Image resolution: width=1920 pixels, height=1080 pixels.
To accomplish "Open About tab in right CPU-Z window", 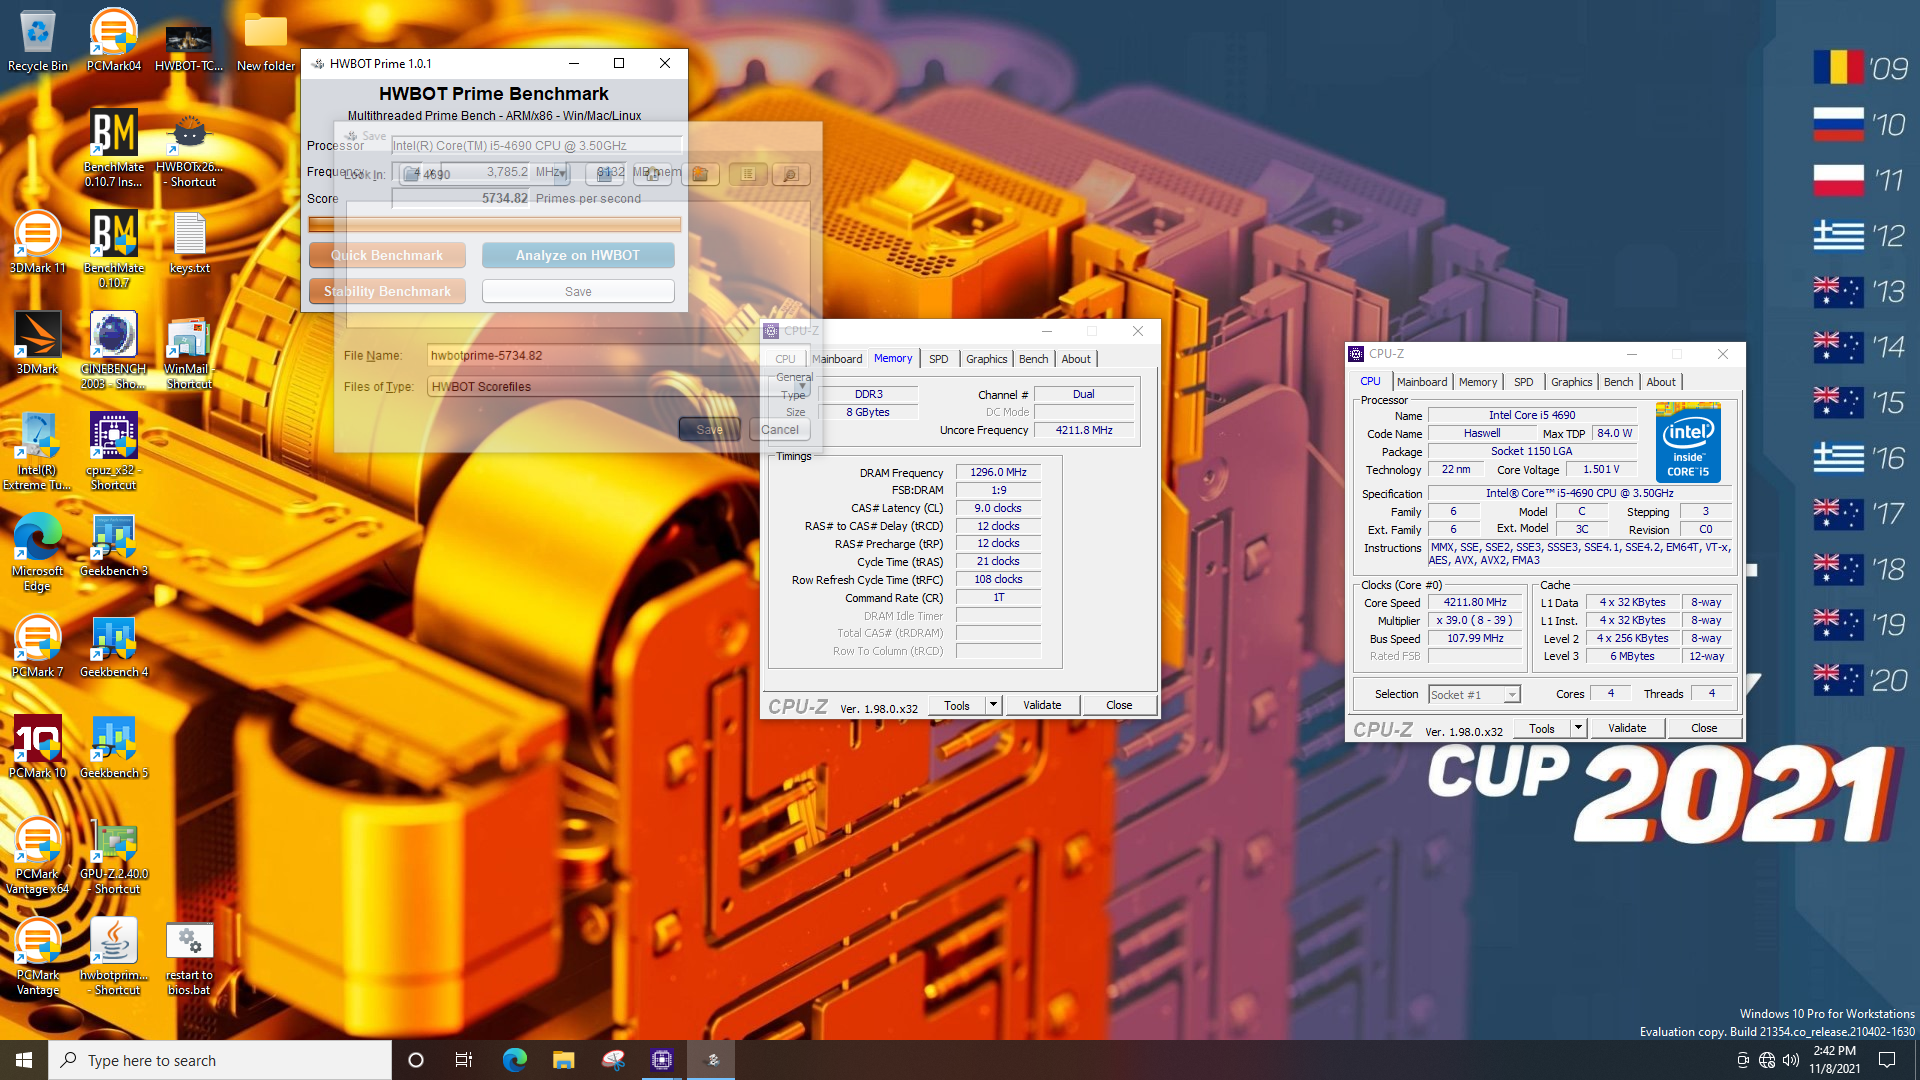I will click(x=1660, y=382).
